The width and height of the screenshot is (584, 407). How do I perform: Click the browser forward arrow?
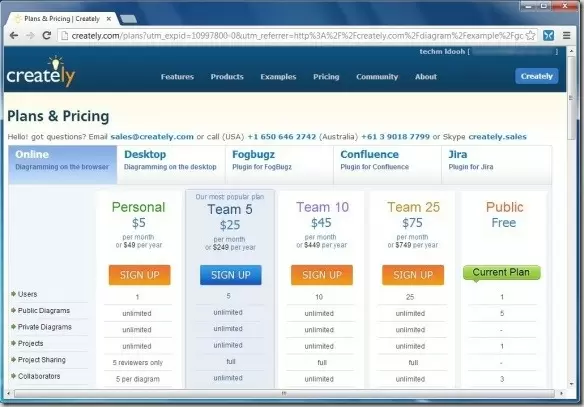(x=30, y=36)
